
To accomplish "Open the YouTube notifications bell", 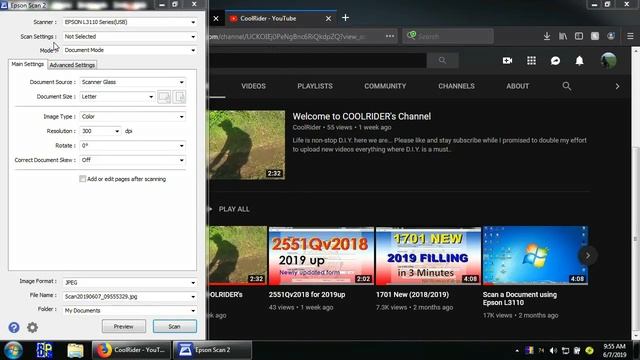I will click(579, 60).
